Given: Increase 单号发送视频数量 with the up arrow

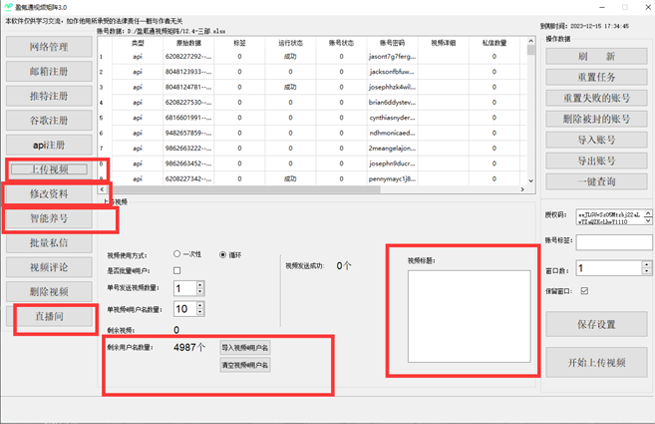Looking at the screenshot, I should point(199,284).
